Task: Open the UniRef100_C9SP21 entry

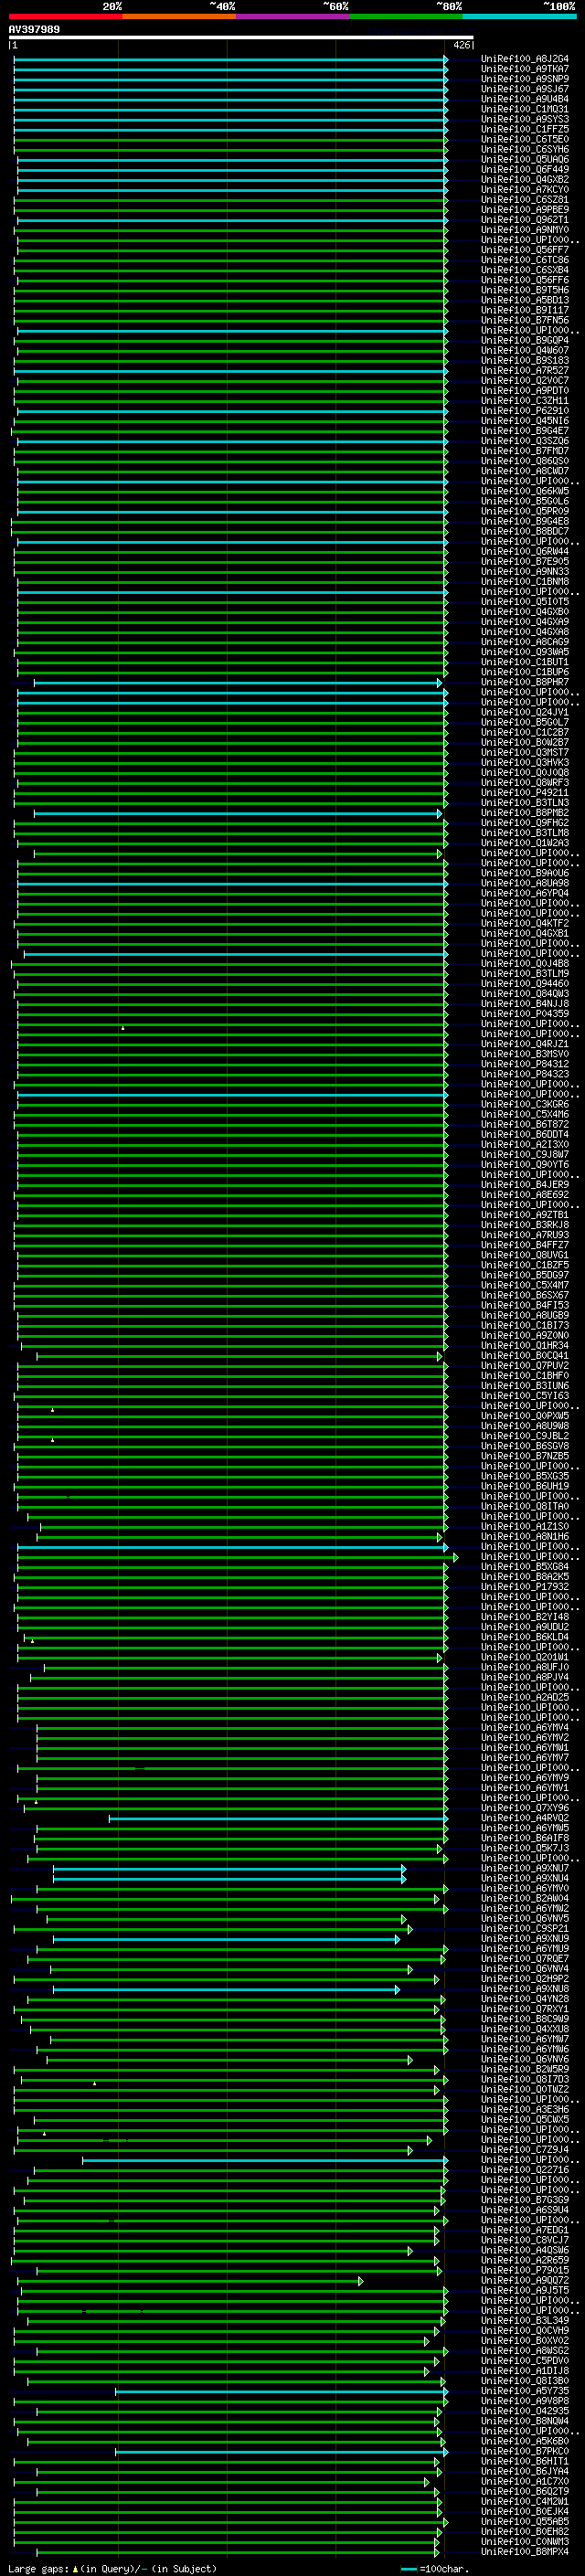Action: (x=525, y=1929)
